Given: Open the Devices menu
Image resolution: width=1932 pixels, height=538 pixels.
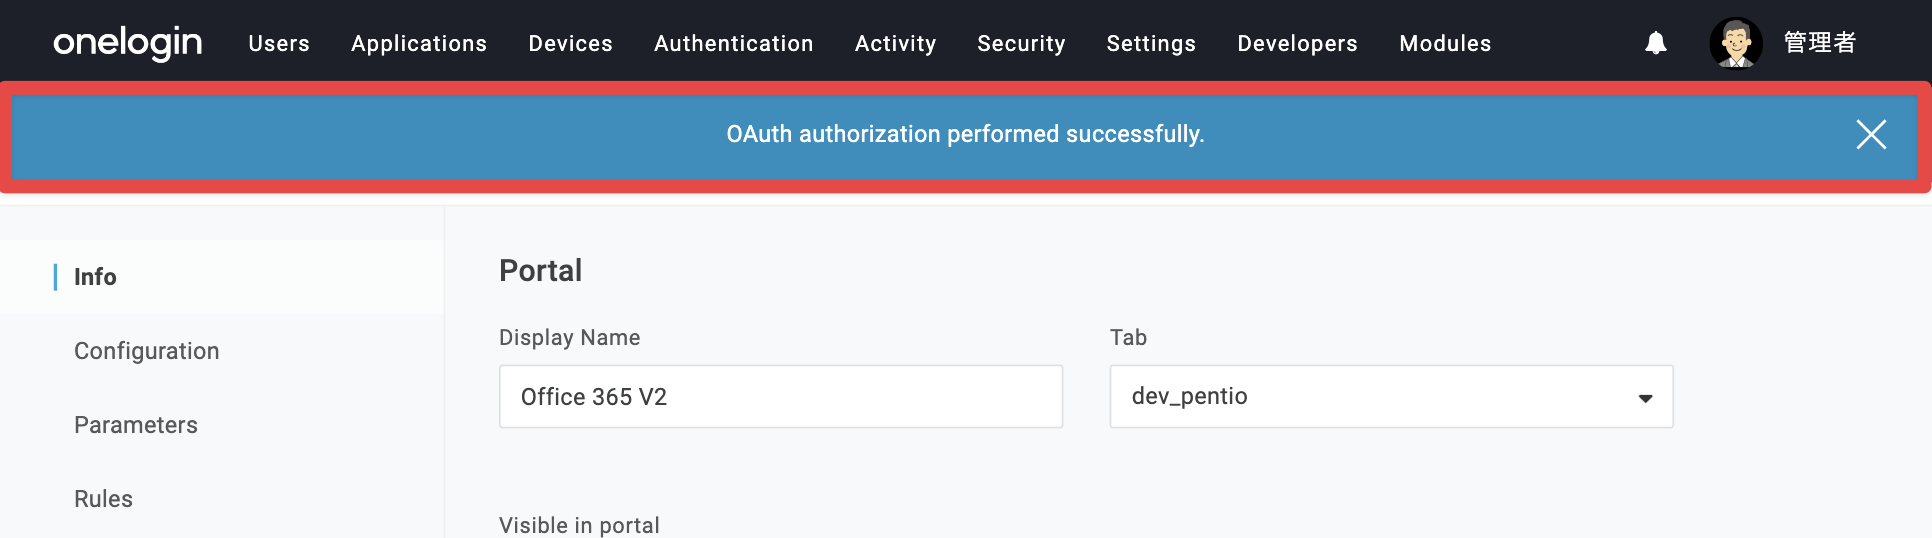Looking at the screenshot, I should pos(570,43).
